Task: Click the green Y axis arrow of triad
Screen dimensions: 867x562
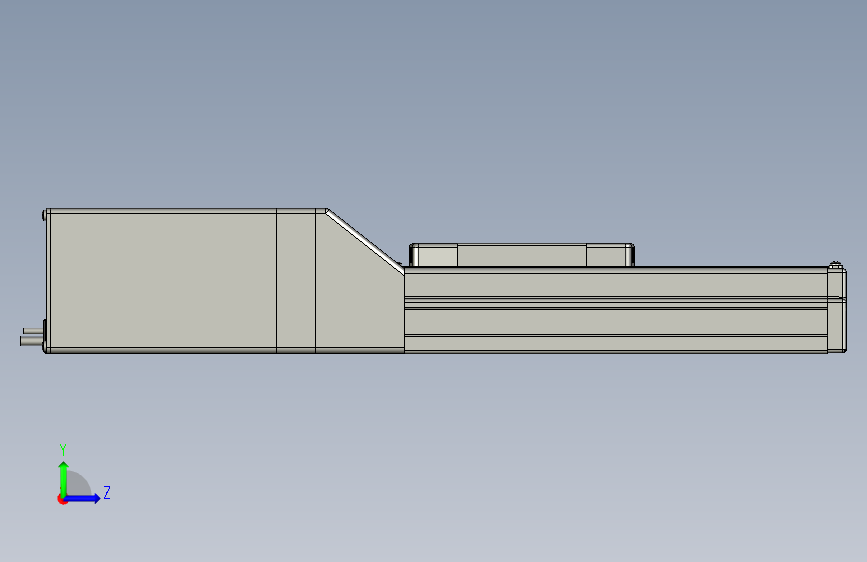Action: click(x=64, y=479)
